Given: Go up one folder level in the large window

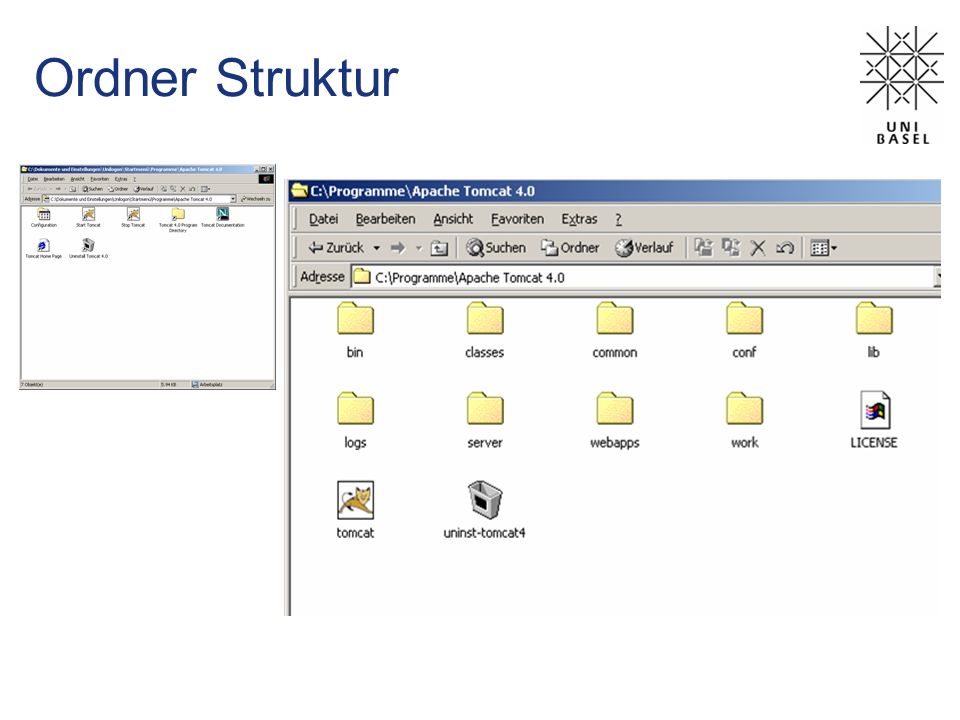Looking at the screenshot, I should pyautogui.click(x=439, y=248).
